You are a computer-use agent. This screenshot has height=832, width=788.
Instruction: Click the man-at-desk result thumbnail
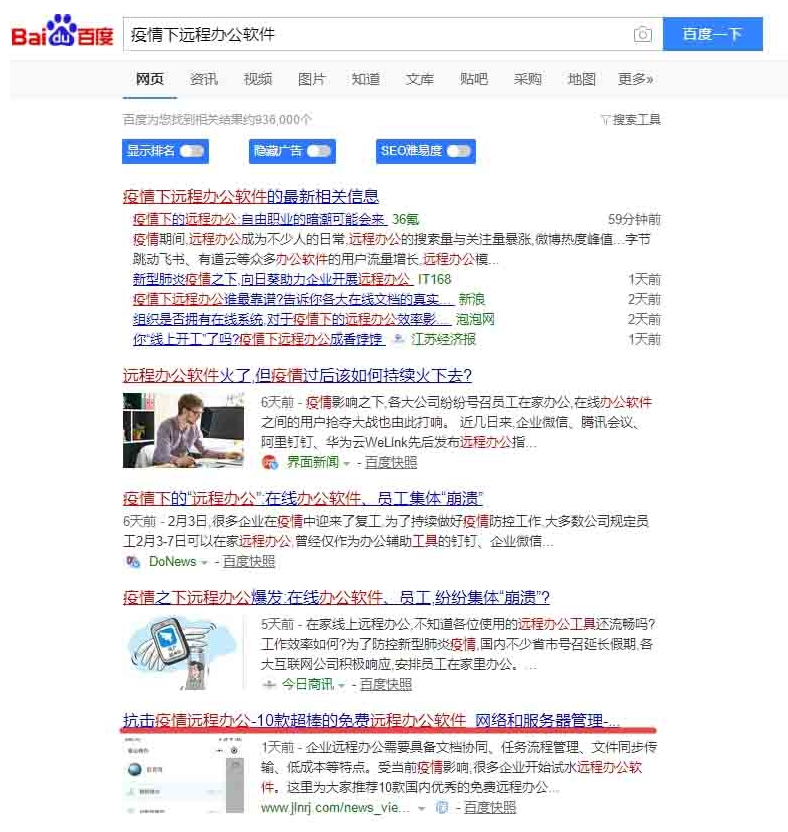coord(183,430)
